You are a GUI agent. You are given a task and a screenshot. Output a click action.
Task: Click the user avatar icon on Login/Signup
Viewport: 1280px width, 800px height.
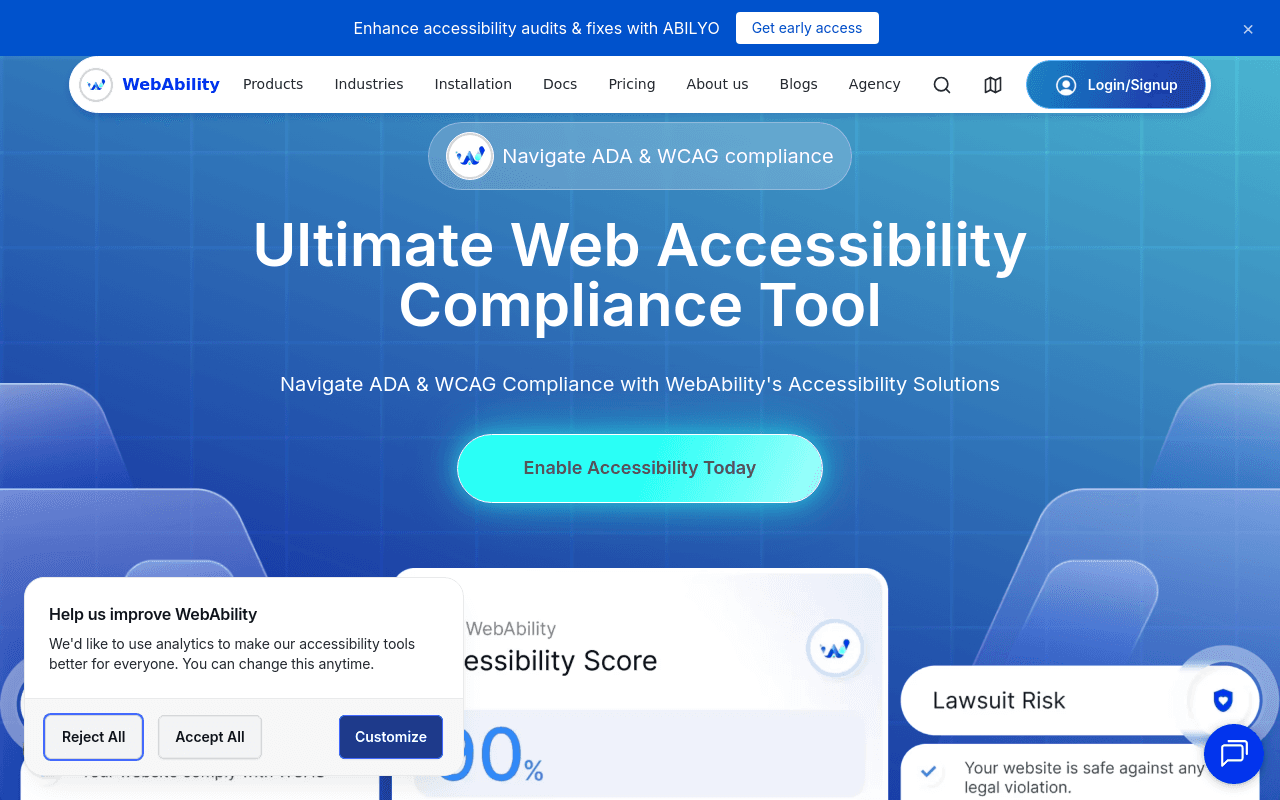tap(1066, 85)
